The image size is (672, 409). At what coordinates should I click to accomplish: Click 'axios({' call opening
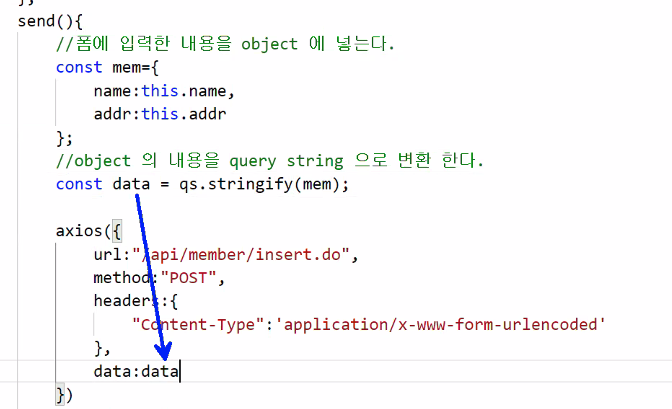[x=89, y=231]
